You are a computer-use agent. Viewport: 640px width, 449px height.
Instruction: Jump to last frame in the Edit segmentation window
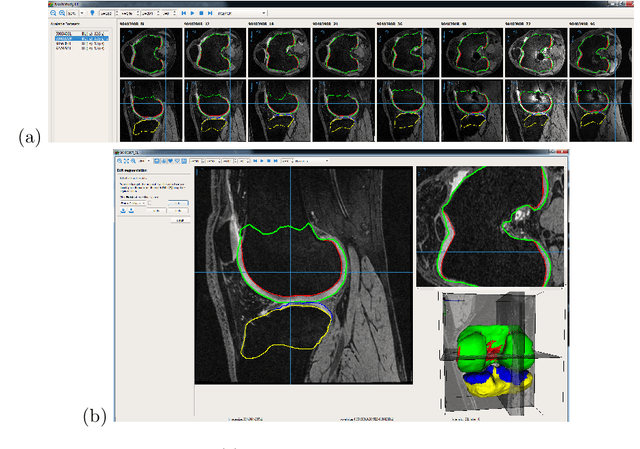coord(276,161)
